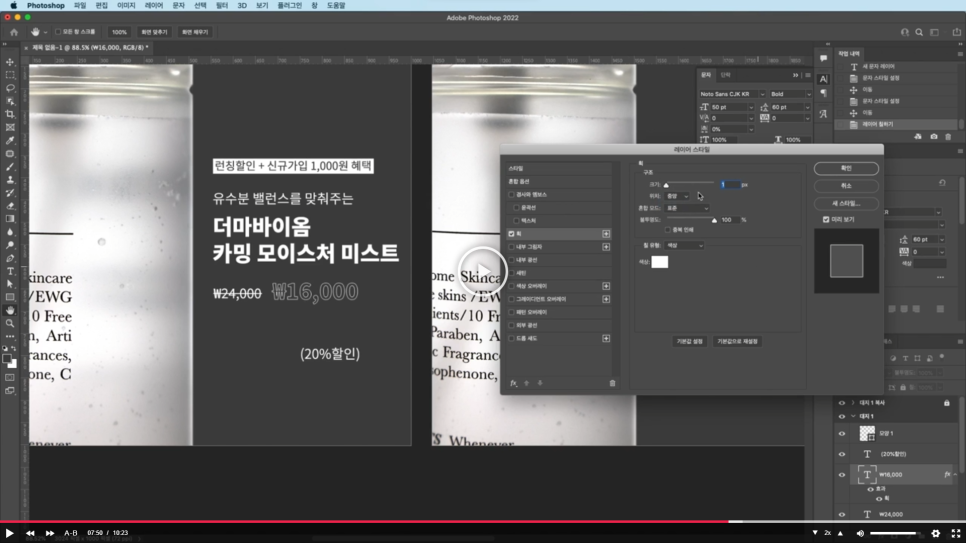Viewport: 966px width, 543px height.
Task: Add another Drop Shadow with plus icon
Action: coord(606,338)
